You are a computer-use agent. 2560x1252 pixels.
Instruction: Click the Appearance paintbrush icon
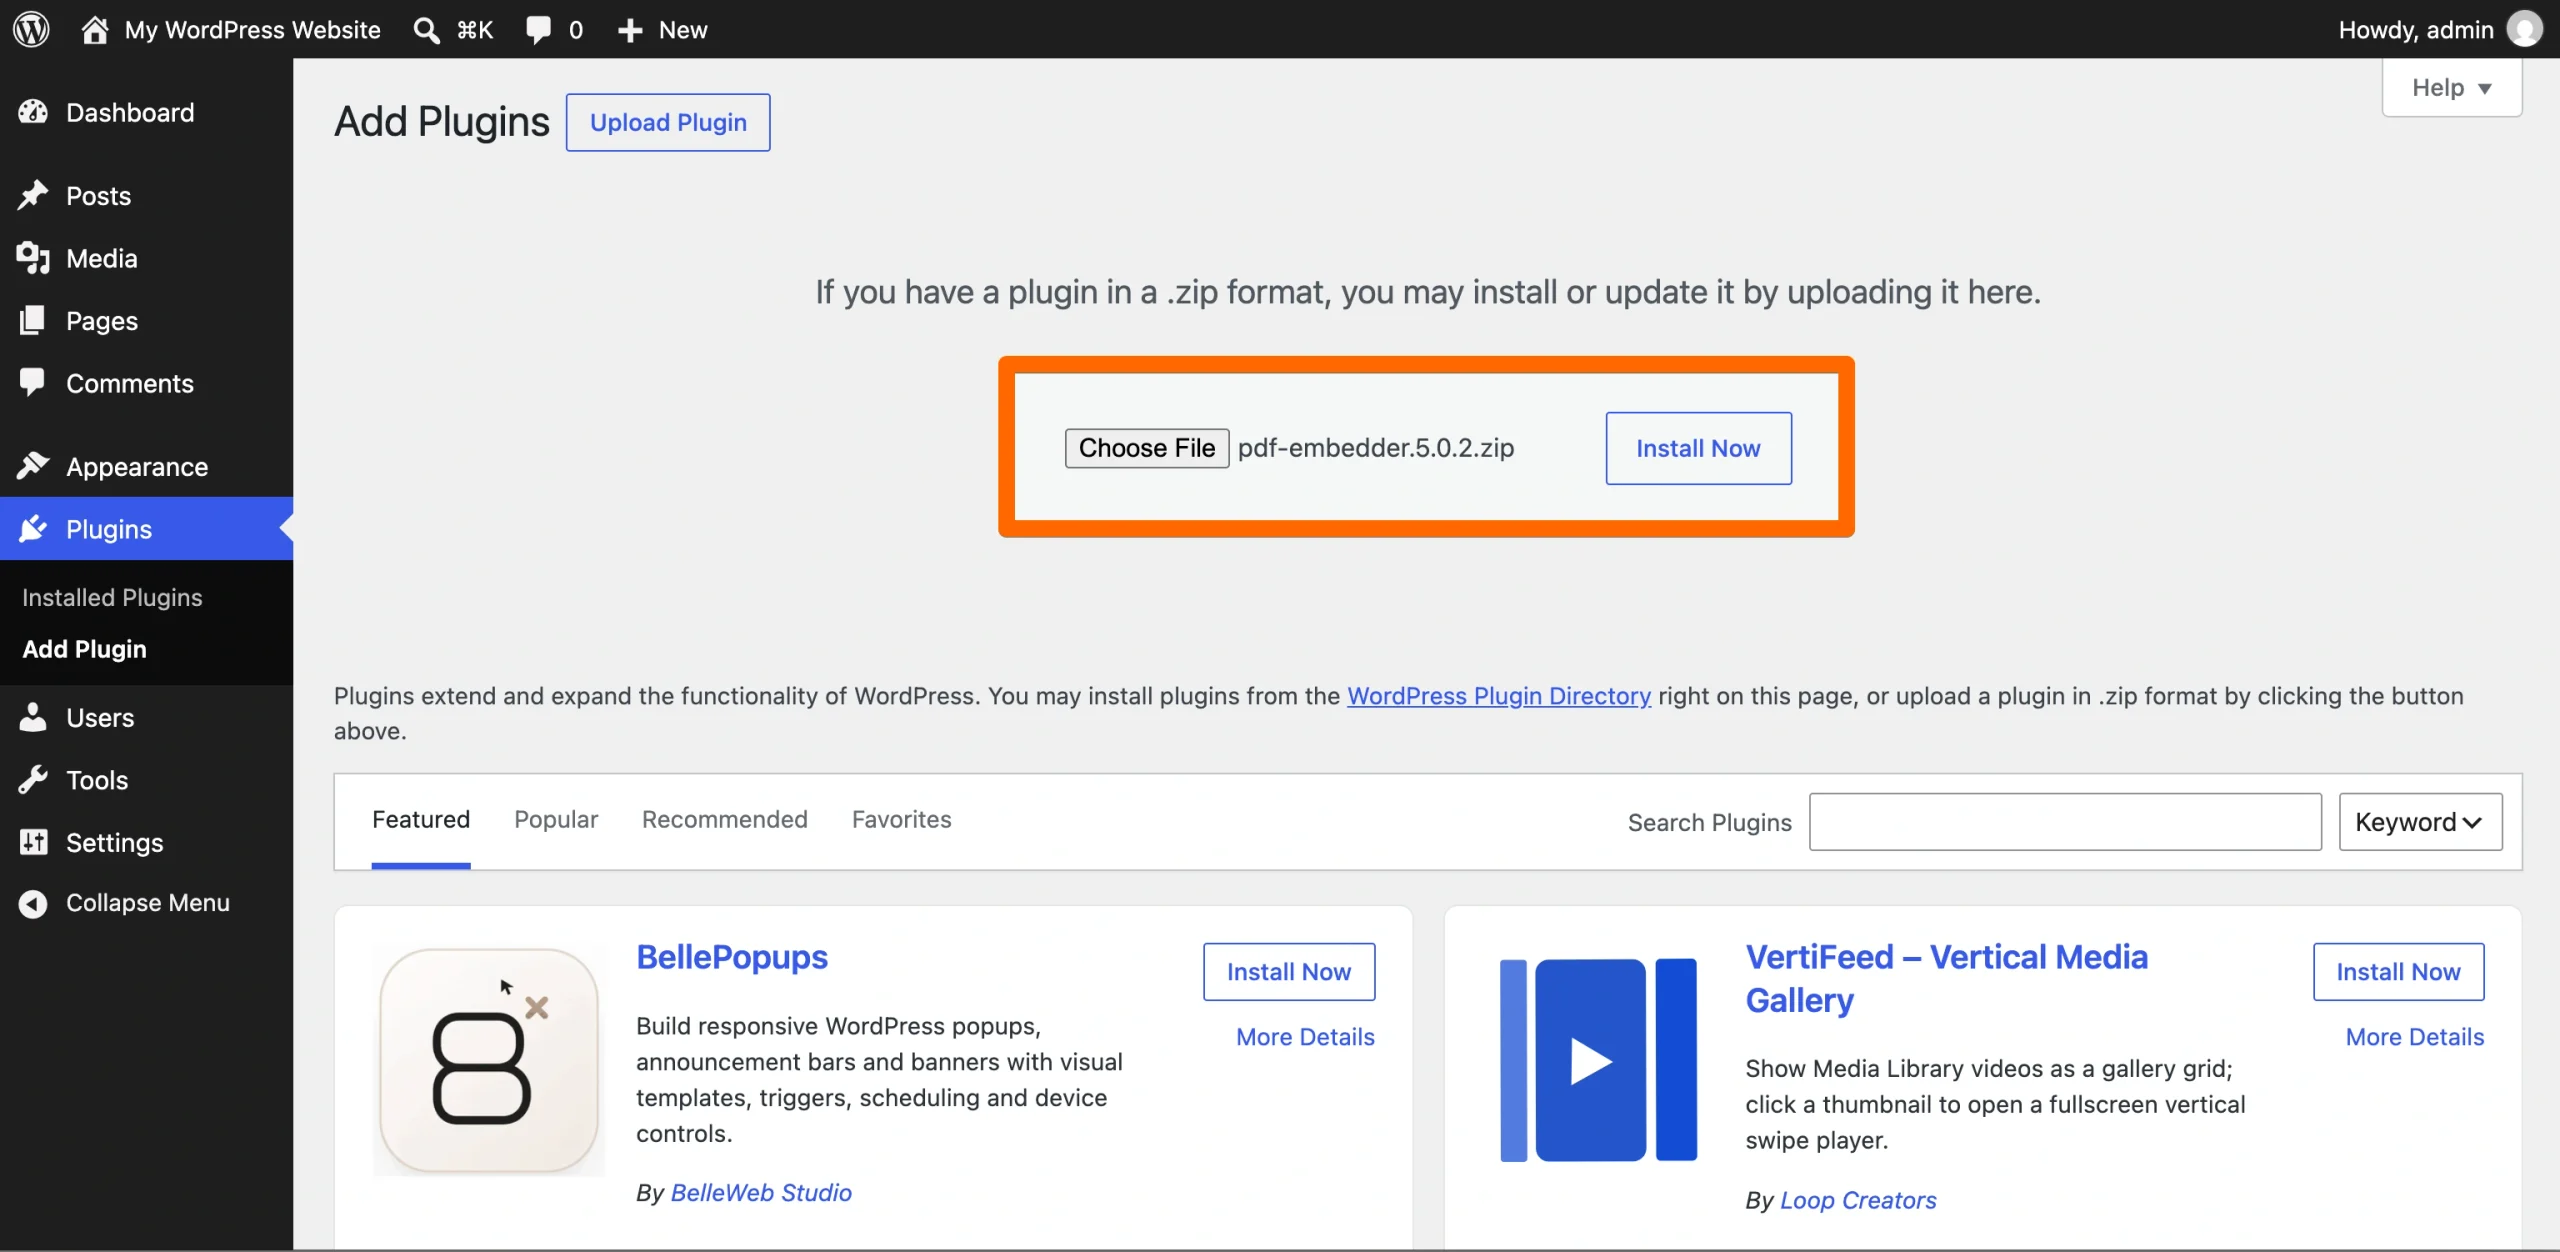pyautogui.click(x=33, y=466)
